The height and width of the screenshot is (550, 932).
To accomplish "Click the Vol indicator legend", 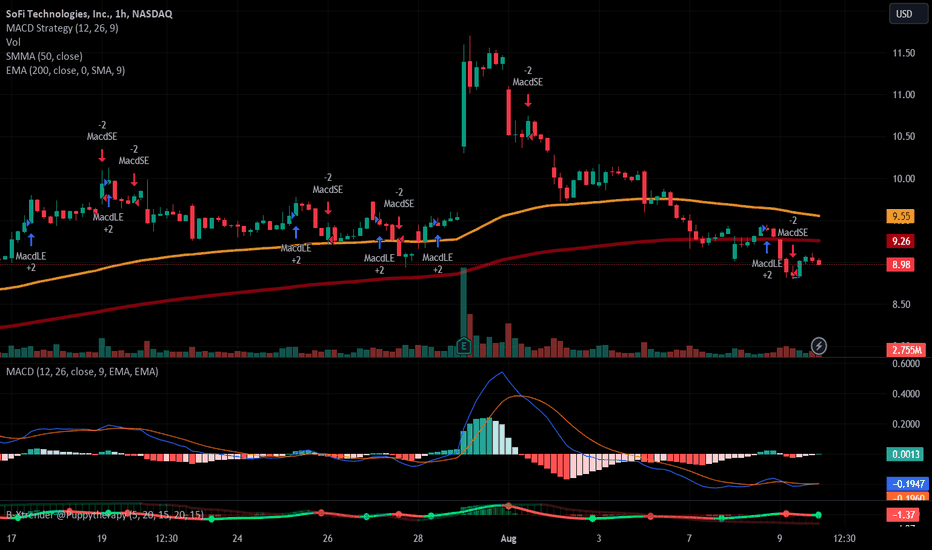I will coord(13,42).
